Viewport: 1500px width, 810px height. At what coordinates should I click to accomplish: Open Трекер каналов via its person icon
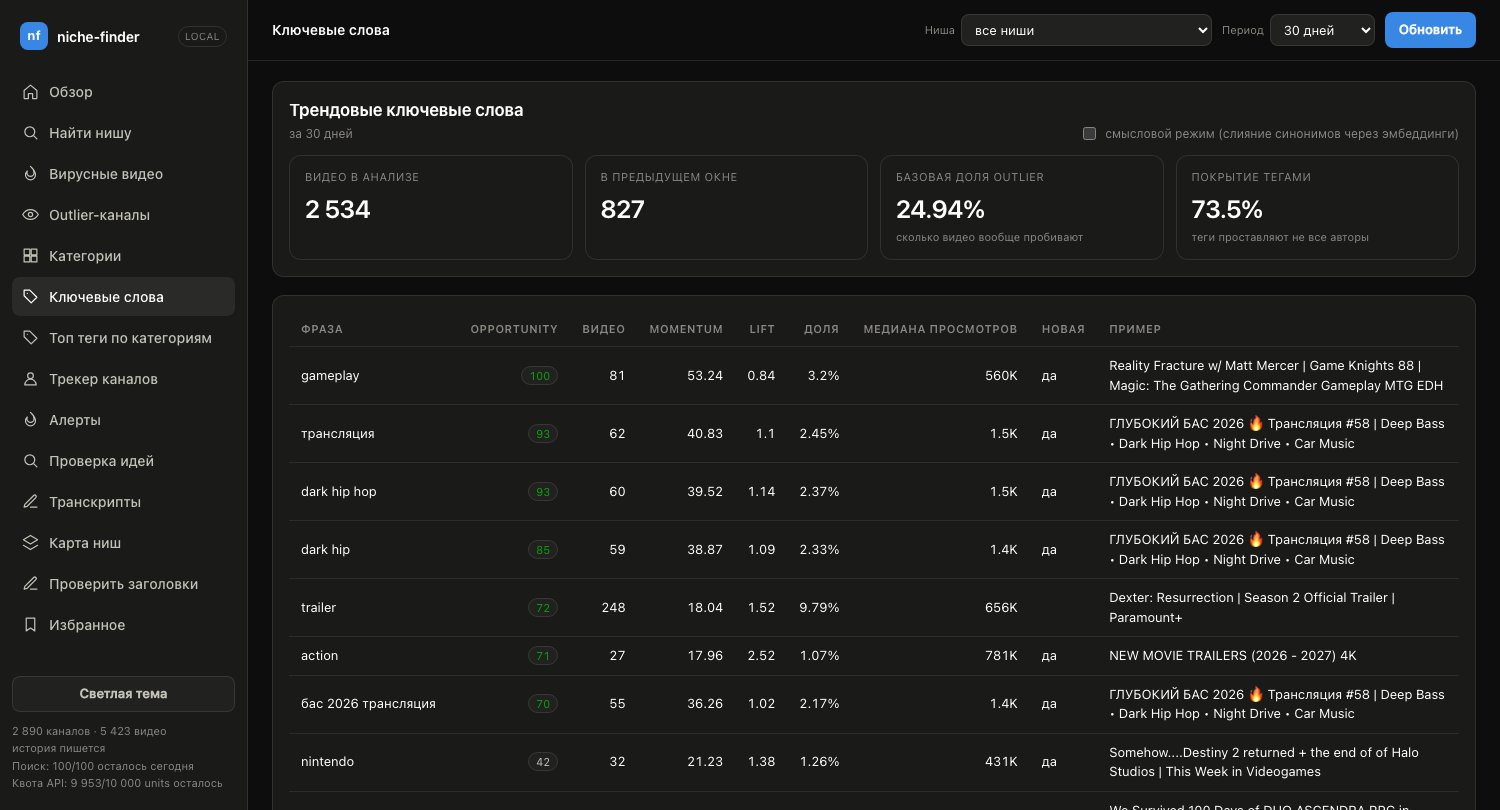(x=30, y=379)
